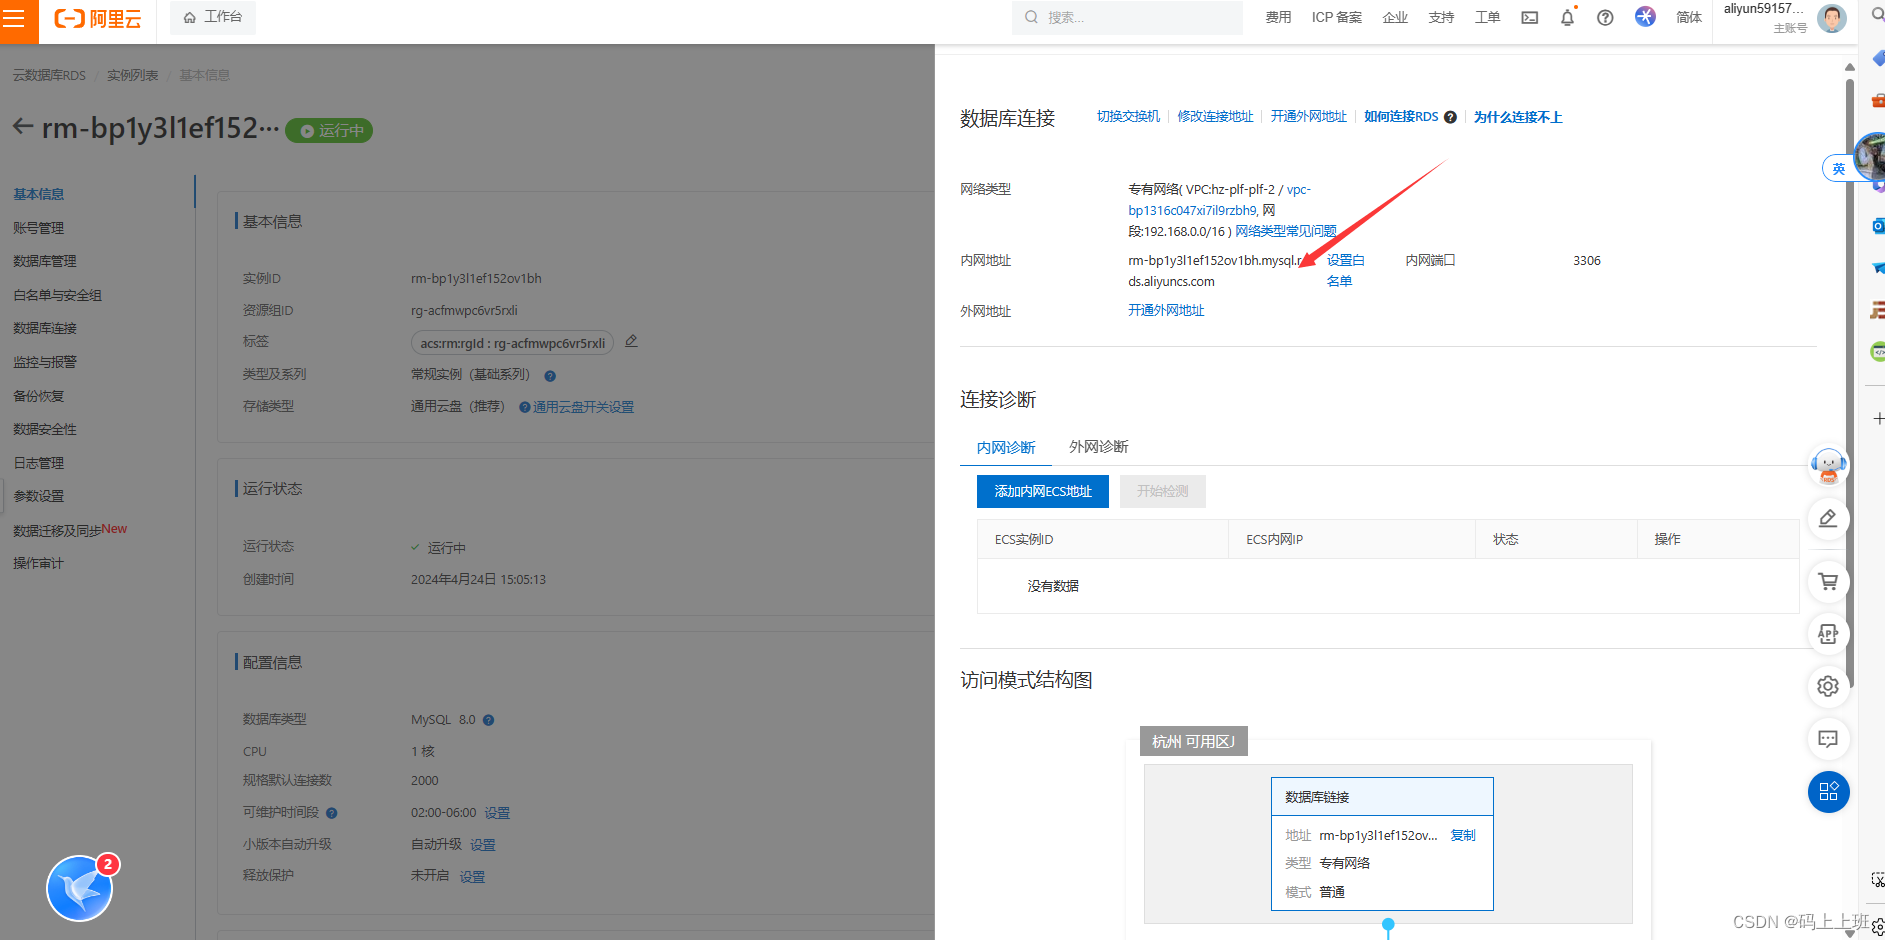Image resolution: width=1885 pixels, height=940 pixels.
Task: Select 操作审计 in the sidebar
Action: pyautogui.click(x=39, y=563)
